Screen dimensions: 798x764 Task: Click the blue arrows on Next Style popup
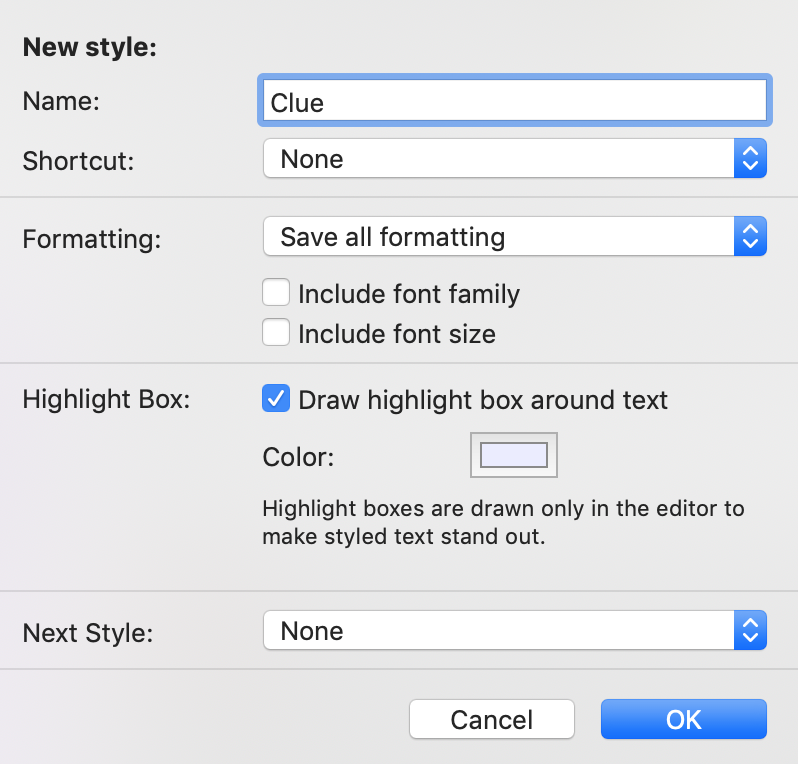click(750, 630)
